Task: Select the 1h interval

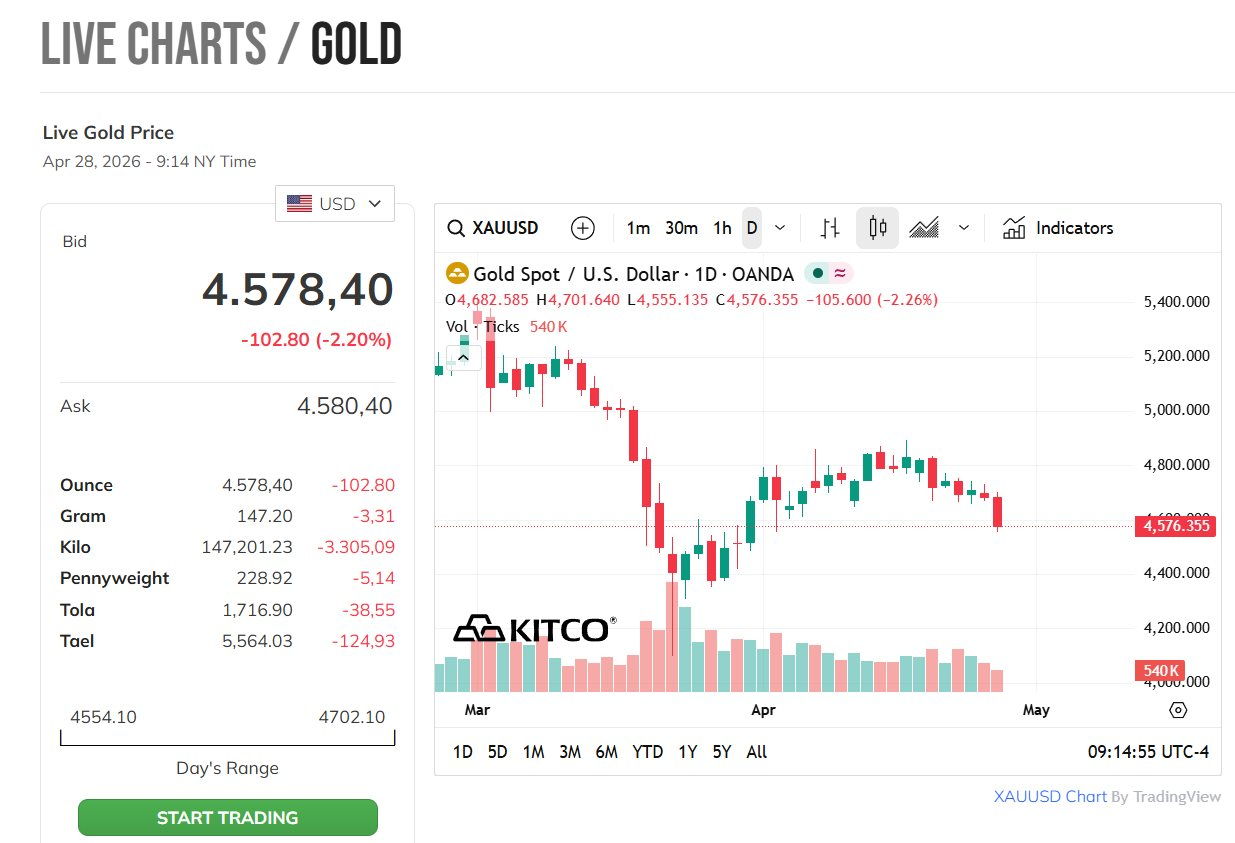Action: point(722,228)
